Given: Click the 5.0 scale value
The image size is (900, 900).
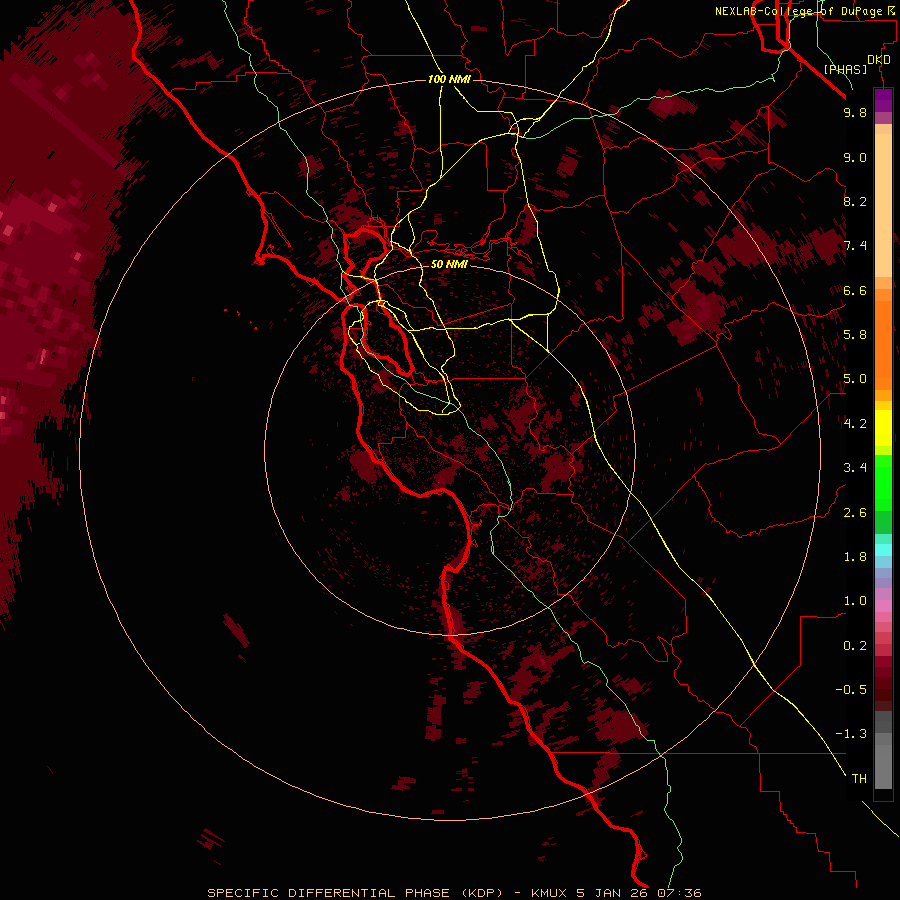Looking at the screenshot, I should coord(855,379).
